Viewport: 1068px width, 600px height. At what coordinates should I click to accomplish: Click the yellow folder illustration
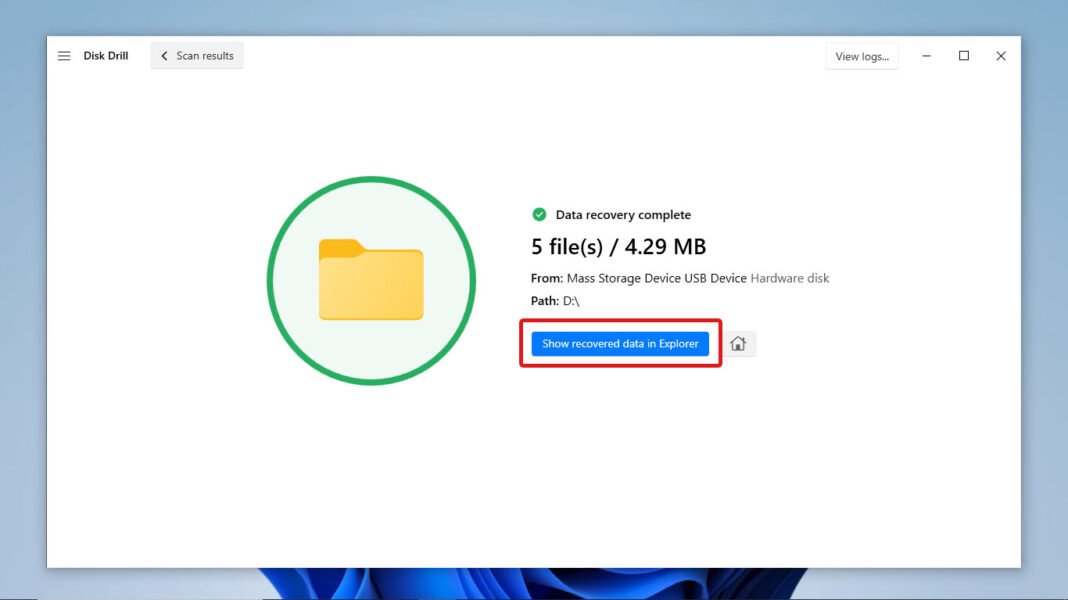(371, 280)
